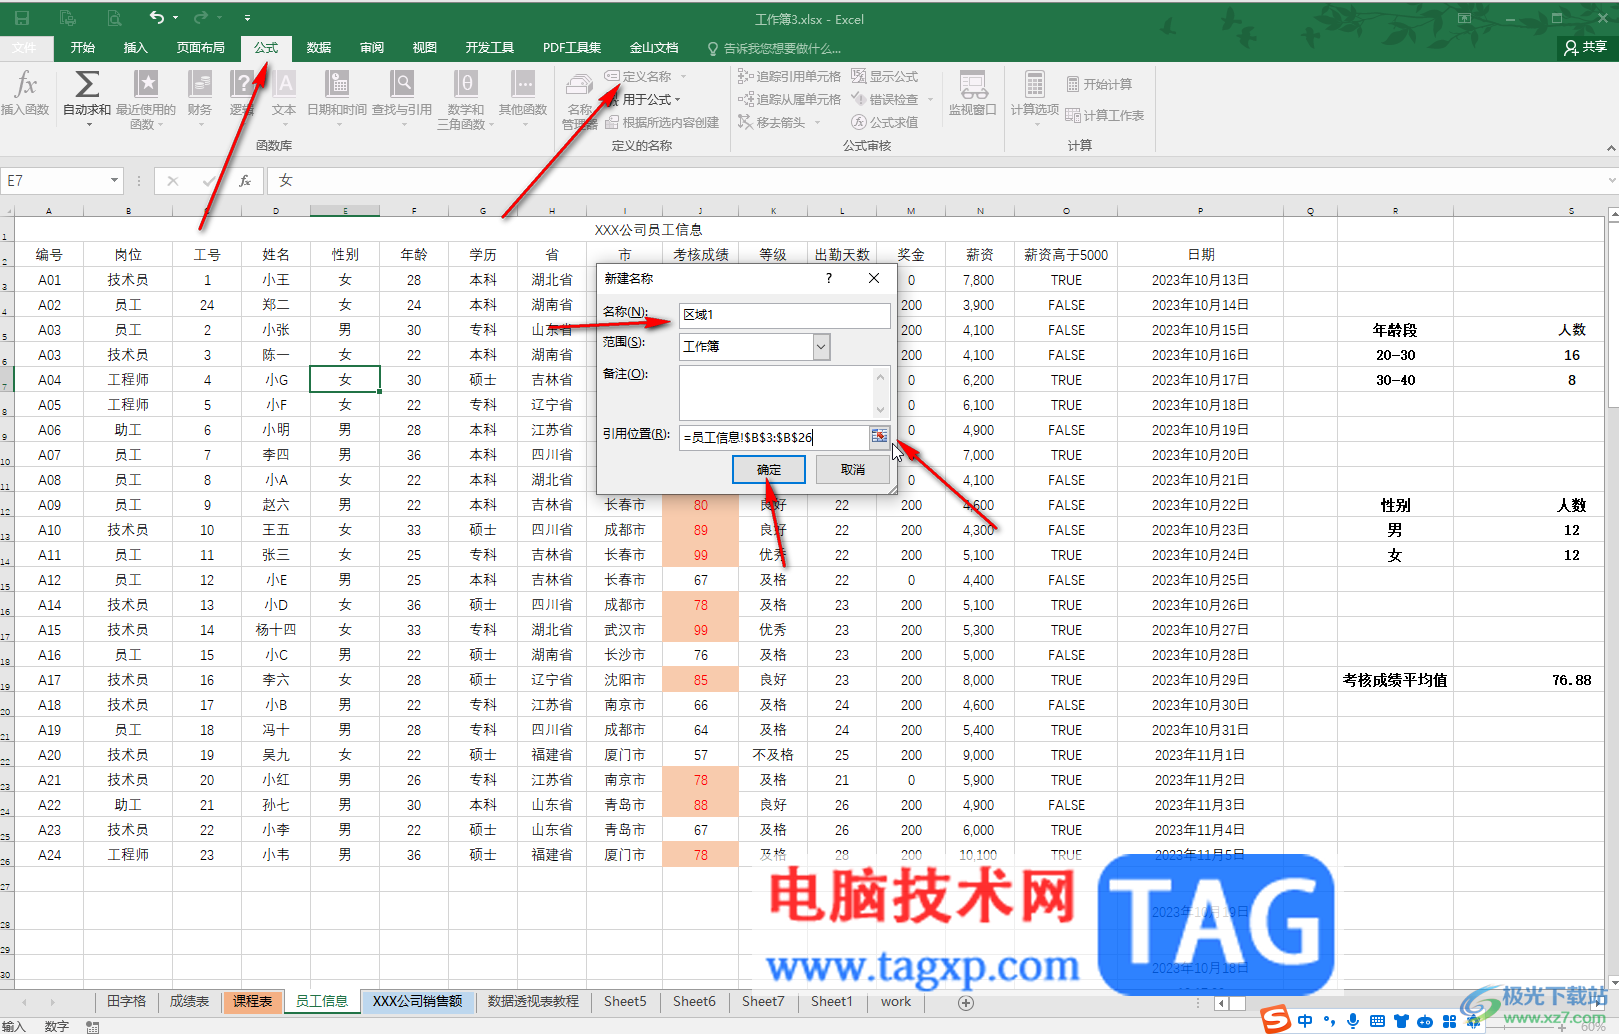Viewport: 1619px width, 1034px height.
Task: Click the collapse dialog range selector icon
Action: click(879, 436)
